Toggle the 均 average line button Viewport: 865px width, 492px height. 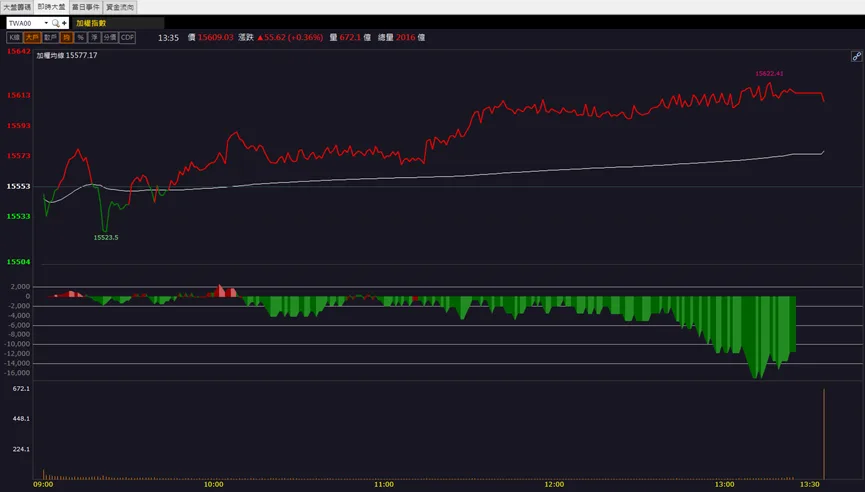[66, 38]
